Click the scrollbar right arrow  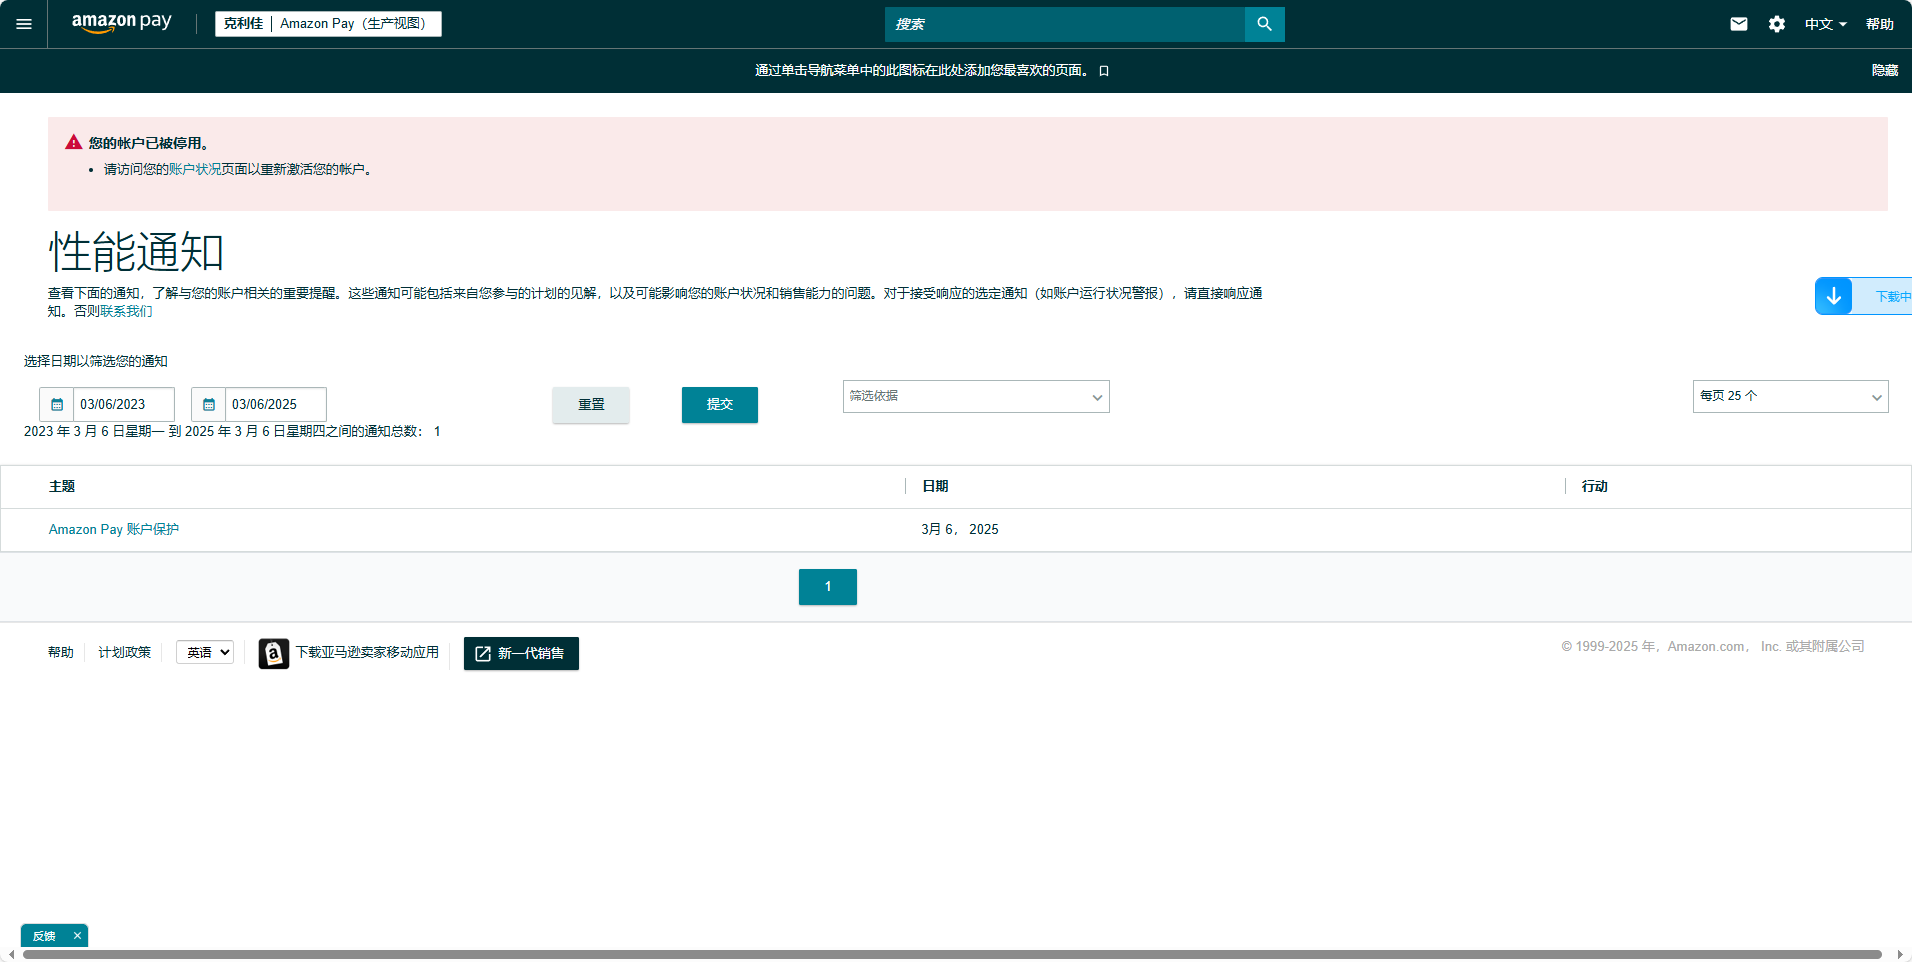click(1900, 955)
